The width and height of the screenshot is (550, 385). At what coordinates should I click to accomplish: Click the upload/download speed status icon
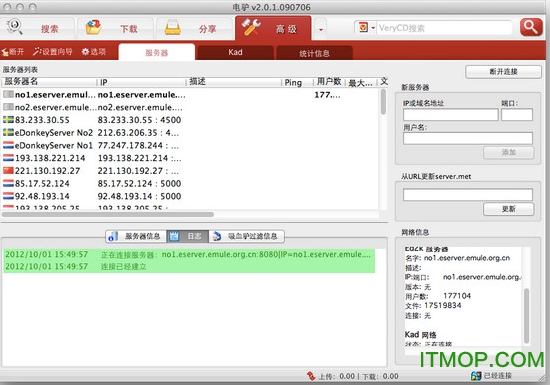pyautogui.click(x=311, y=376)
